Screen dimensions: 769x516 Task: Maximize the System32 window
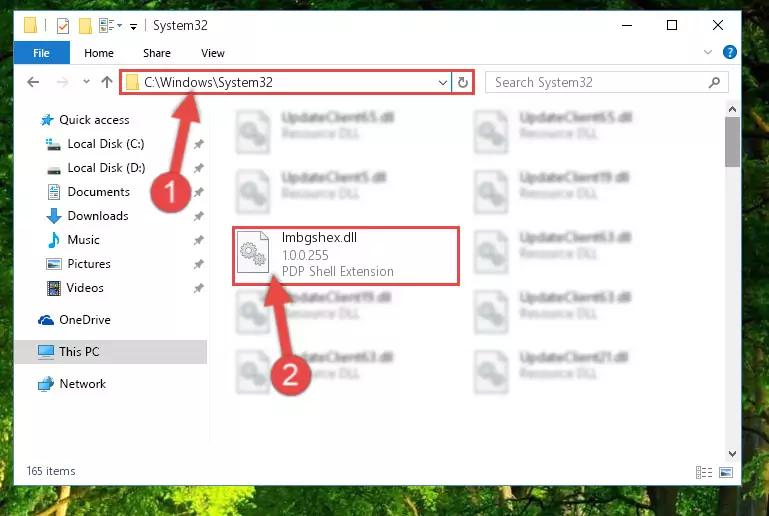tap(672, 25)
